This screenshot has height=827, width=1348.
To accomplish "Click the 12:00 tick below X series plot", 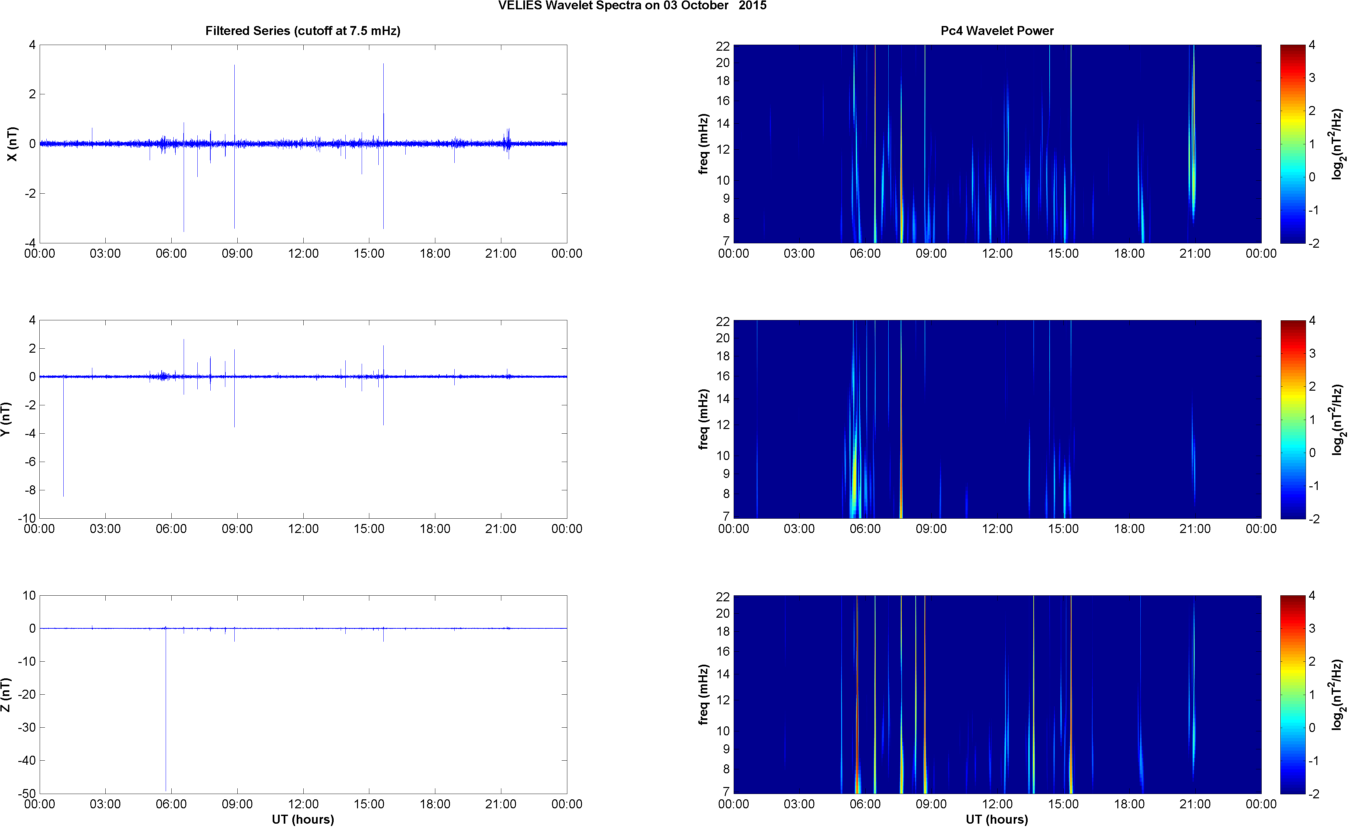I will point(303,254).
